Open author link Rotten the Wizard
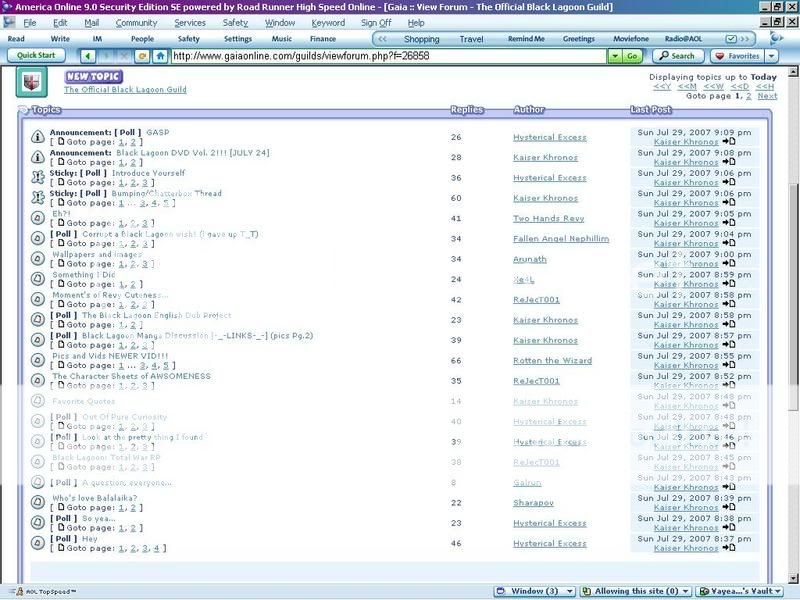The image size is (800, 600). point(553,361)
